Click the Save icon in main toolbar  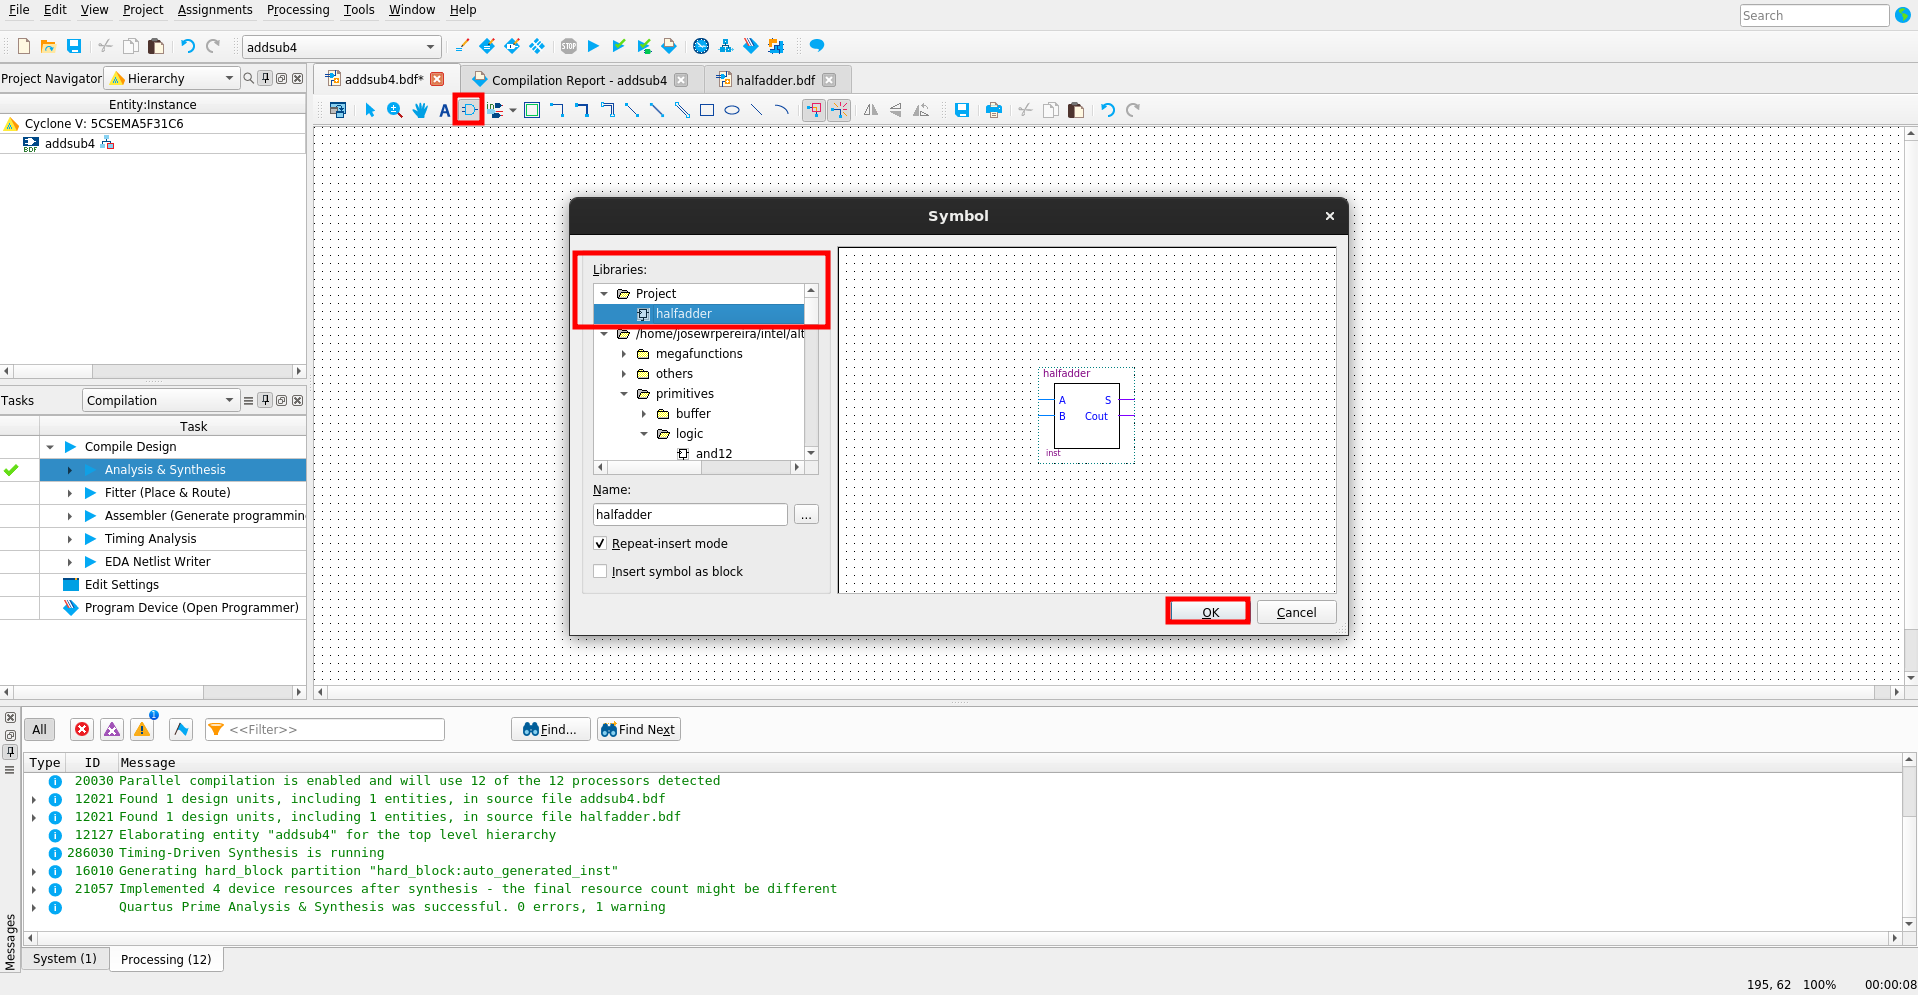tap(74, 46)
